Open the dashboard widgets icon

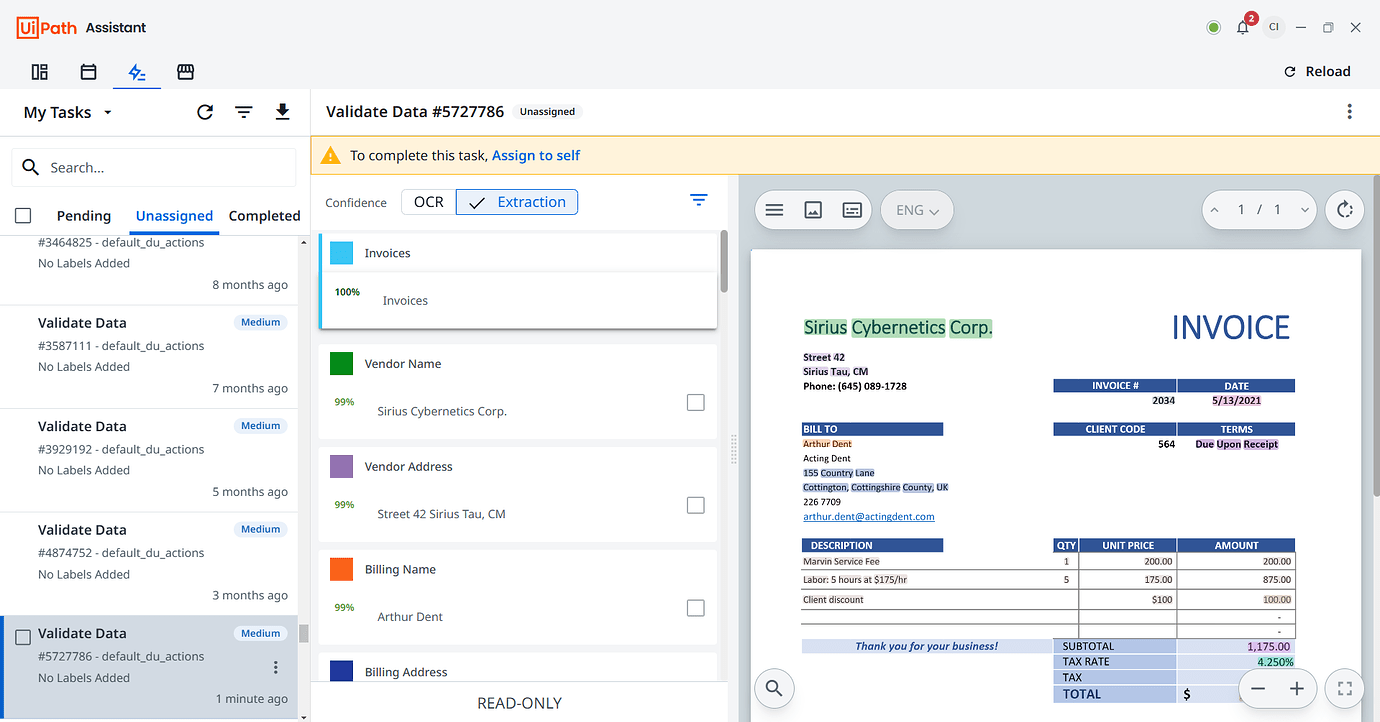coord(39,72)
